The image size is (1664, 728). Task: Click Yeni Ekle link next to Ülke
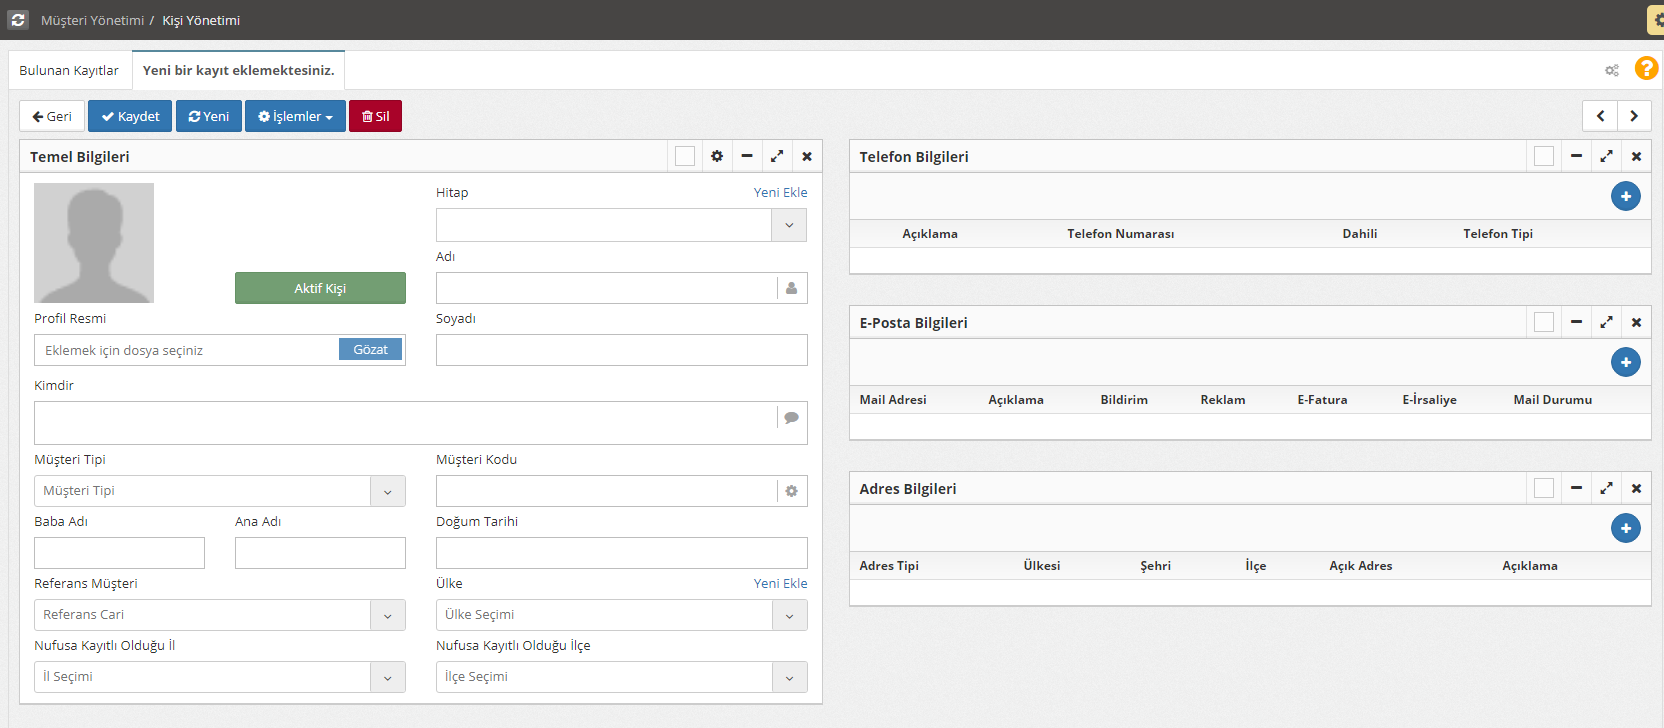780,583
